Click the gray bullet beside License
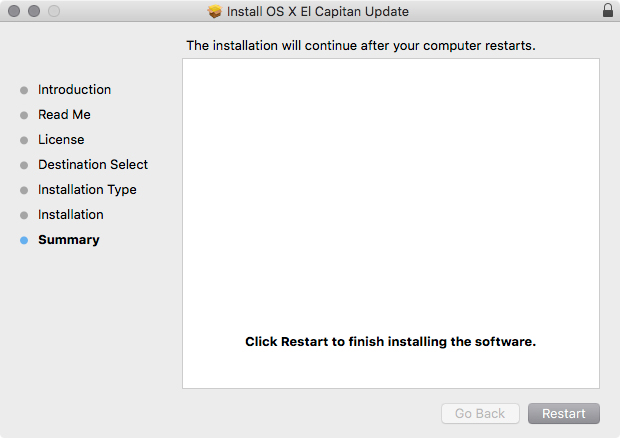Screen dimensions: 620x438 24,140
